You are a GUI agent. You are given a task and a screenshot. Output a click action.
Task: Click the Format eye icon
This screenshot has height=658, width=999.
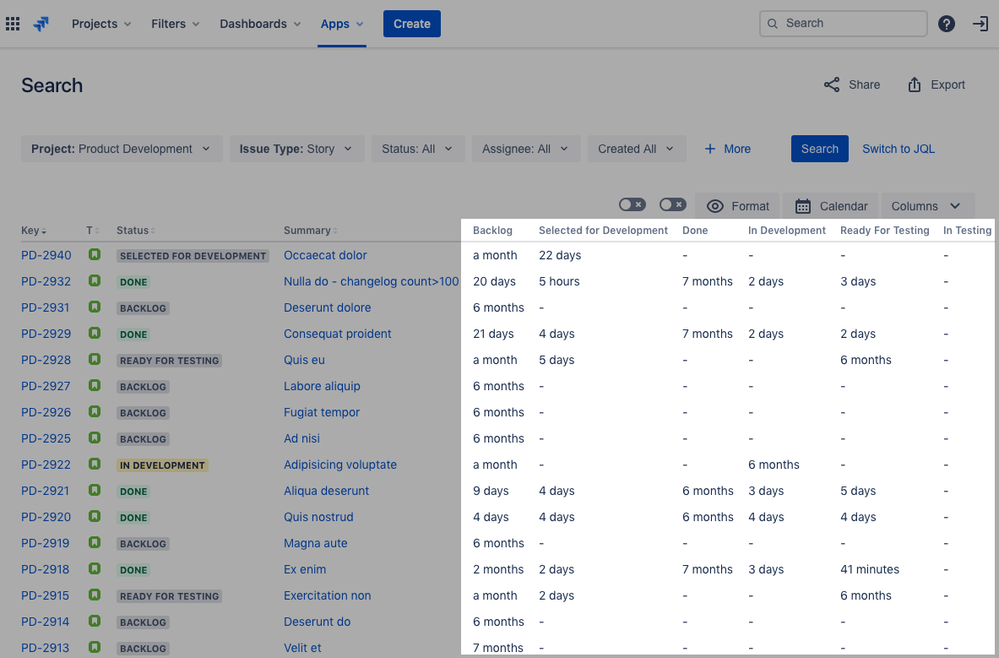(715, 206)
